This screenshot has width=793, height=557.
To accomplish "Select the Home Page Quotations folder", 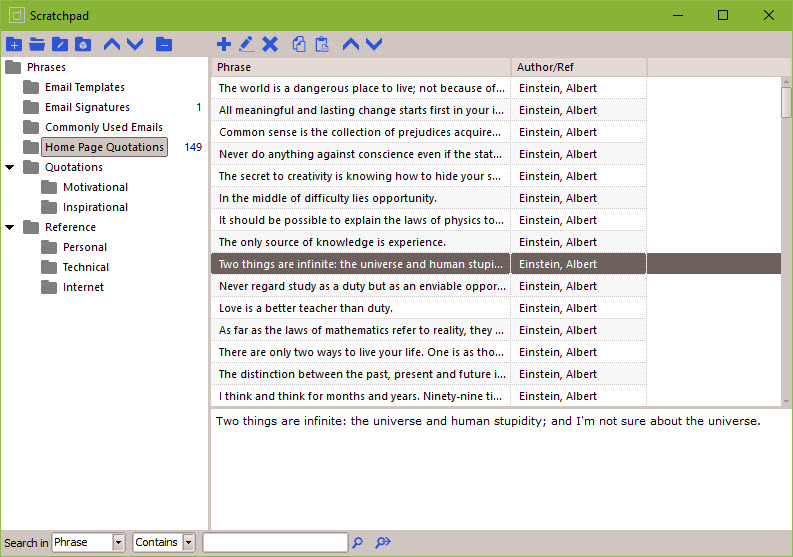I will [x=104, y=147].
